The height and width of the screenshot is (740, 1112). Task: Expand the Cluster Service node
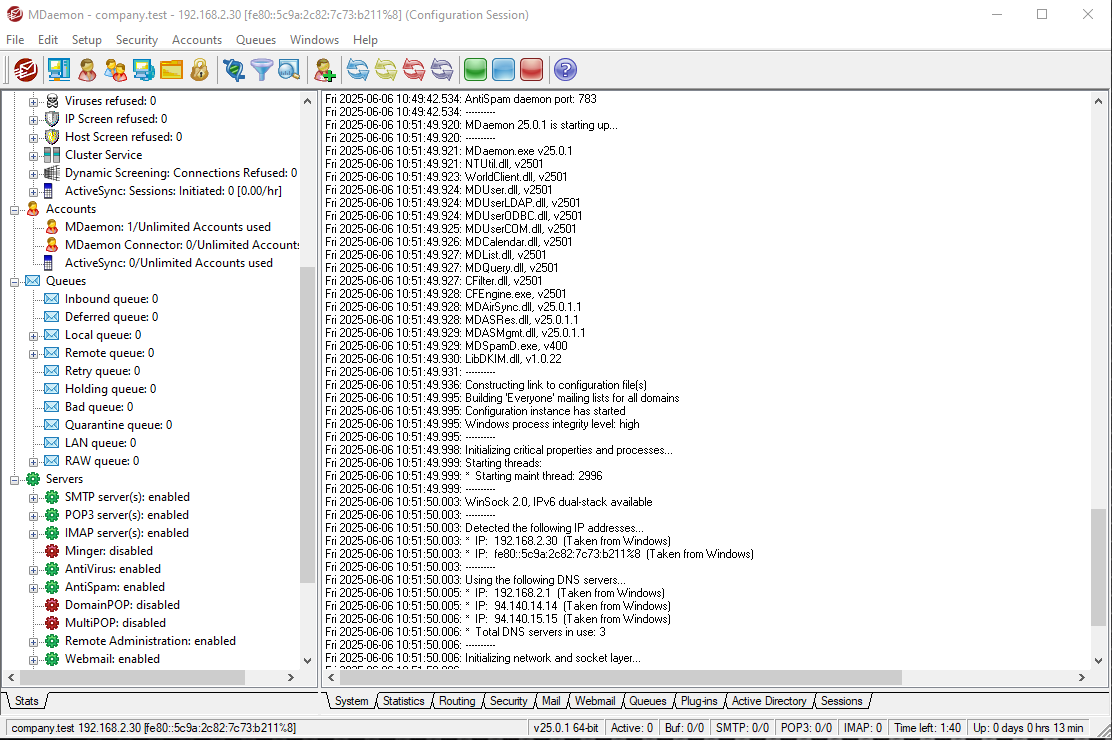tap(33, 155)
